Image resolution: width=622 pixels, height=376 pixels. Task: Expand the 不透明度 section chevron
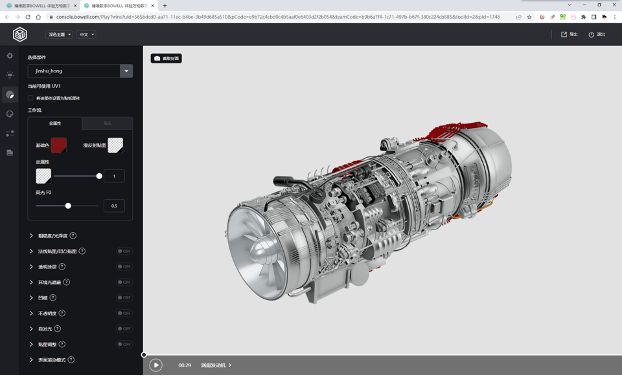31,313
